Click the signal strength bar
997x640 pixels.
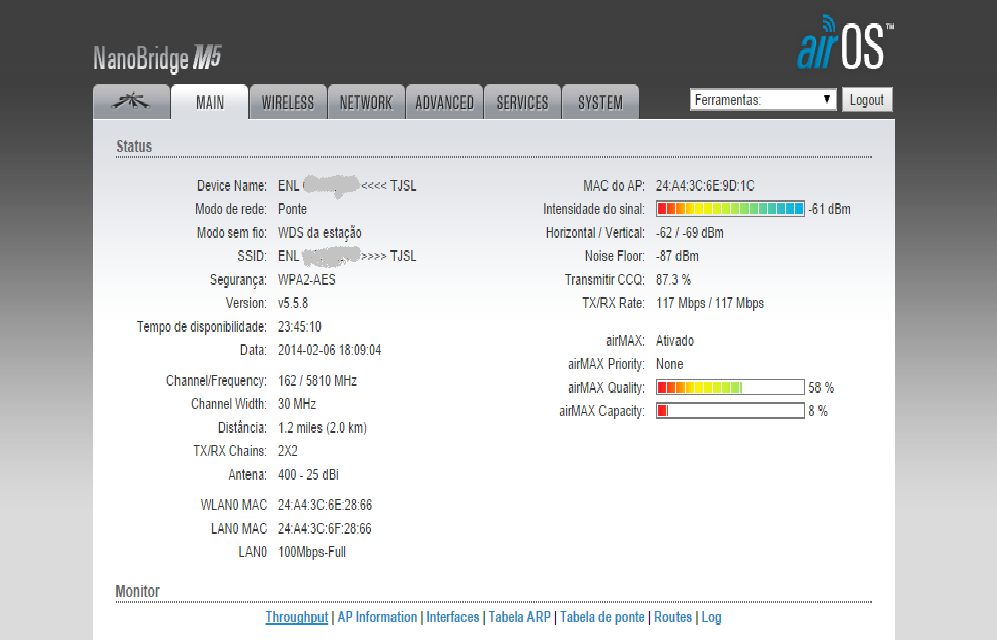(730, 208)
